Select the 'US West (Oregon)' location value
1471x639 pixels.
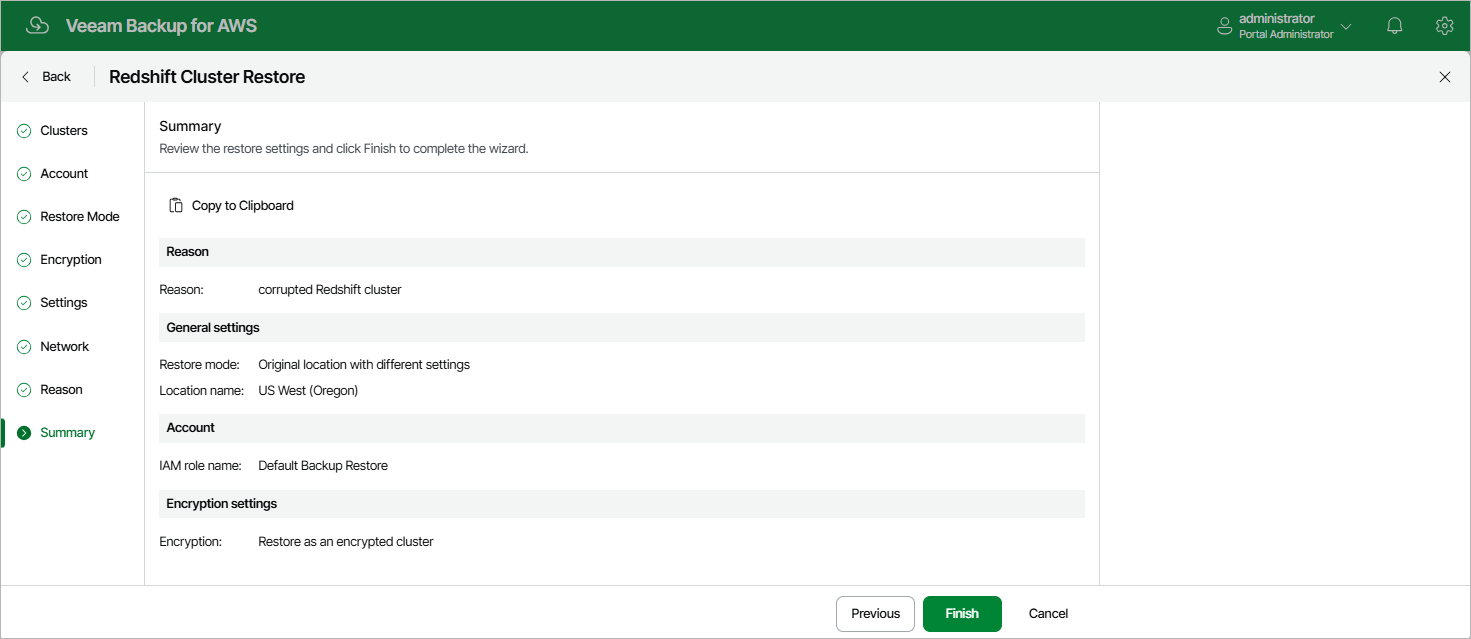(308, 391)
